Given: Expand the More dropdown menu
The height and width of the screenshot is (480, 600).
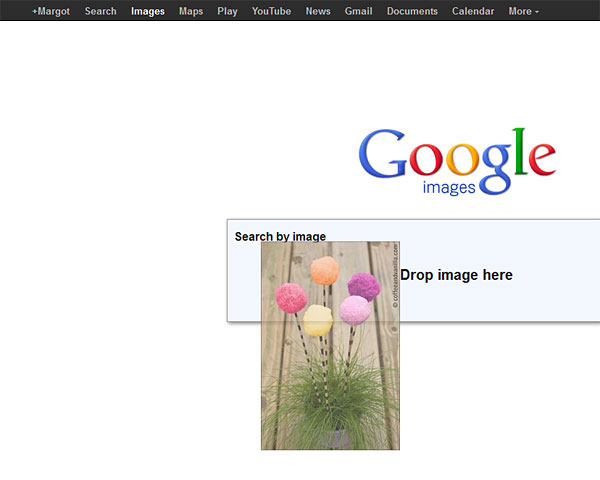Looking at the screenshot, I should [523, 11].
